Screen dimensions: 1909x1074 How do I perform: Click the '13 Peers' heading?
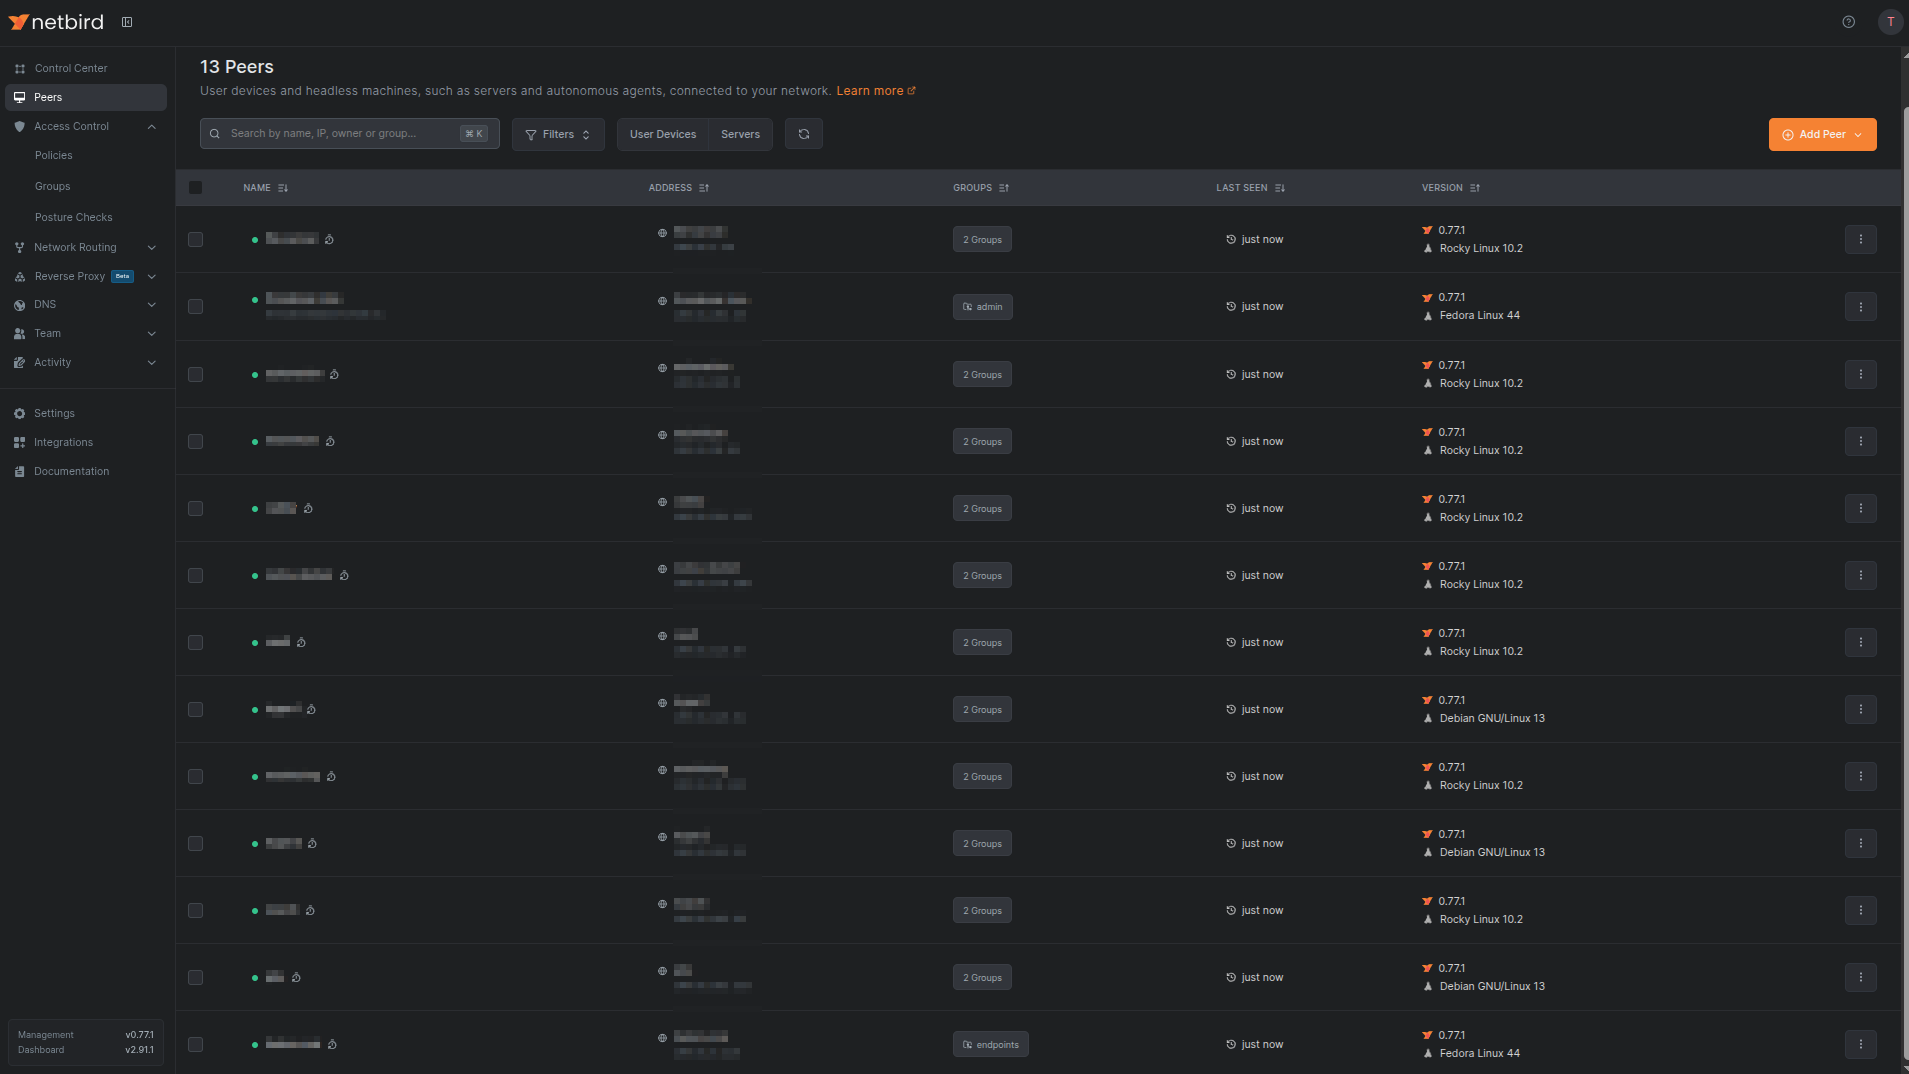(x=237, y=67)
